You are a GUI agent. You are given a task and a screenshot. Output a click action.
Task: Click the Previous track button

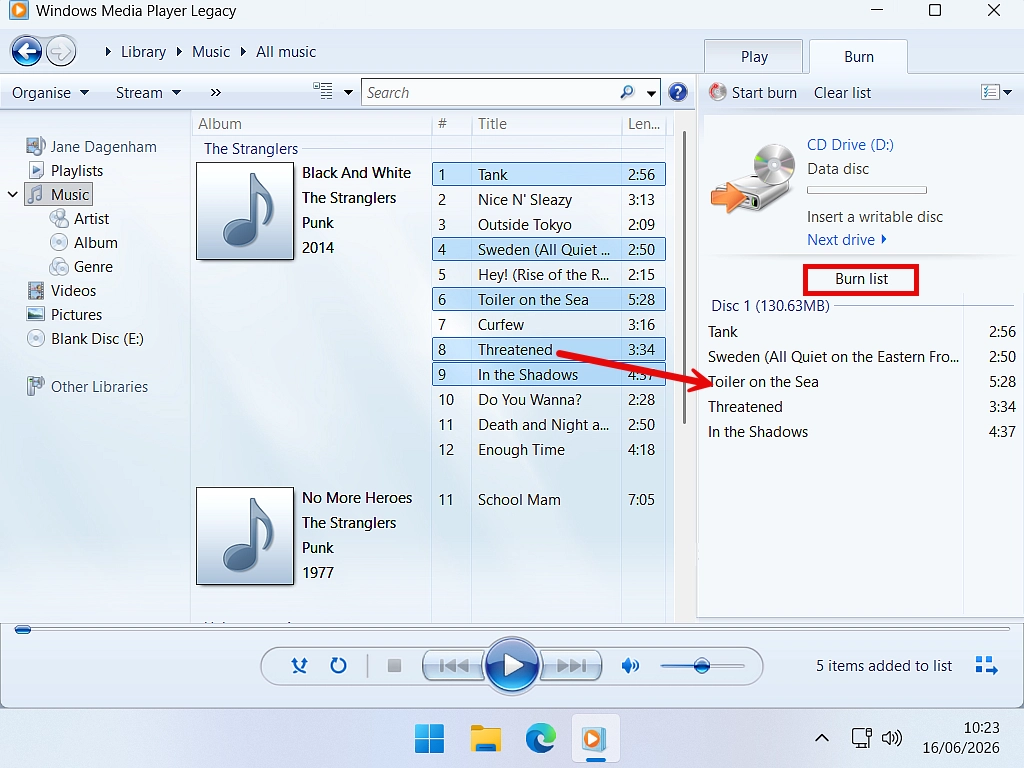pyautogui.click(x=454, y=665)
